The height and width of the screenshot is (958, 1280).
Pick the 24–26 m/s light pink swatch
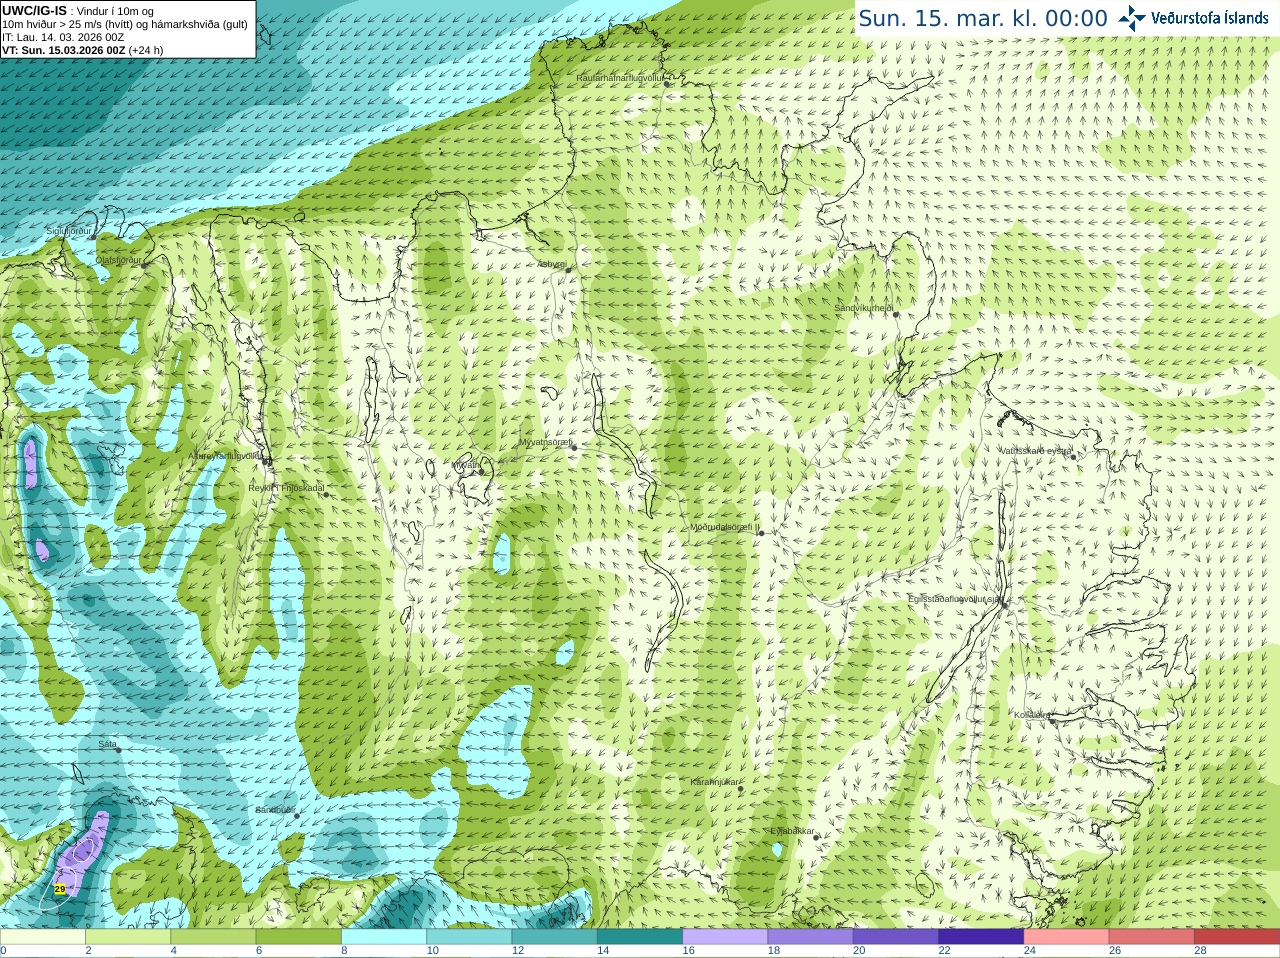point(1066,937)
